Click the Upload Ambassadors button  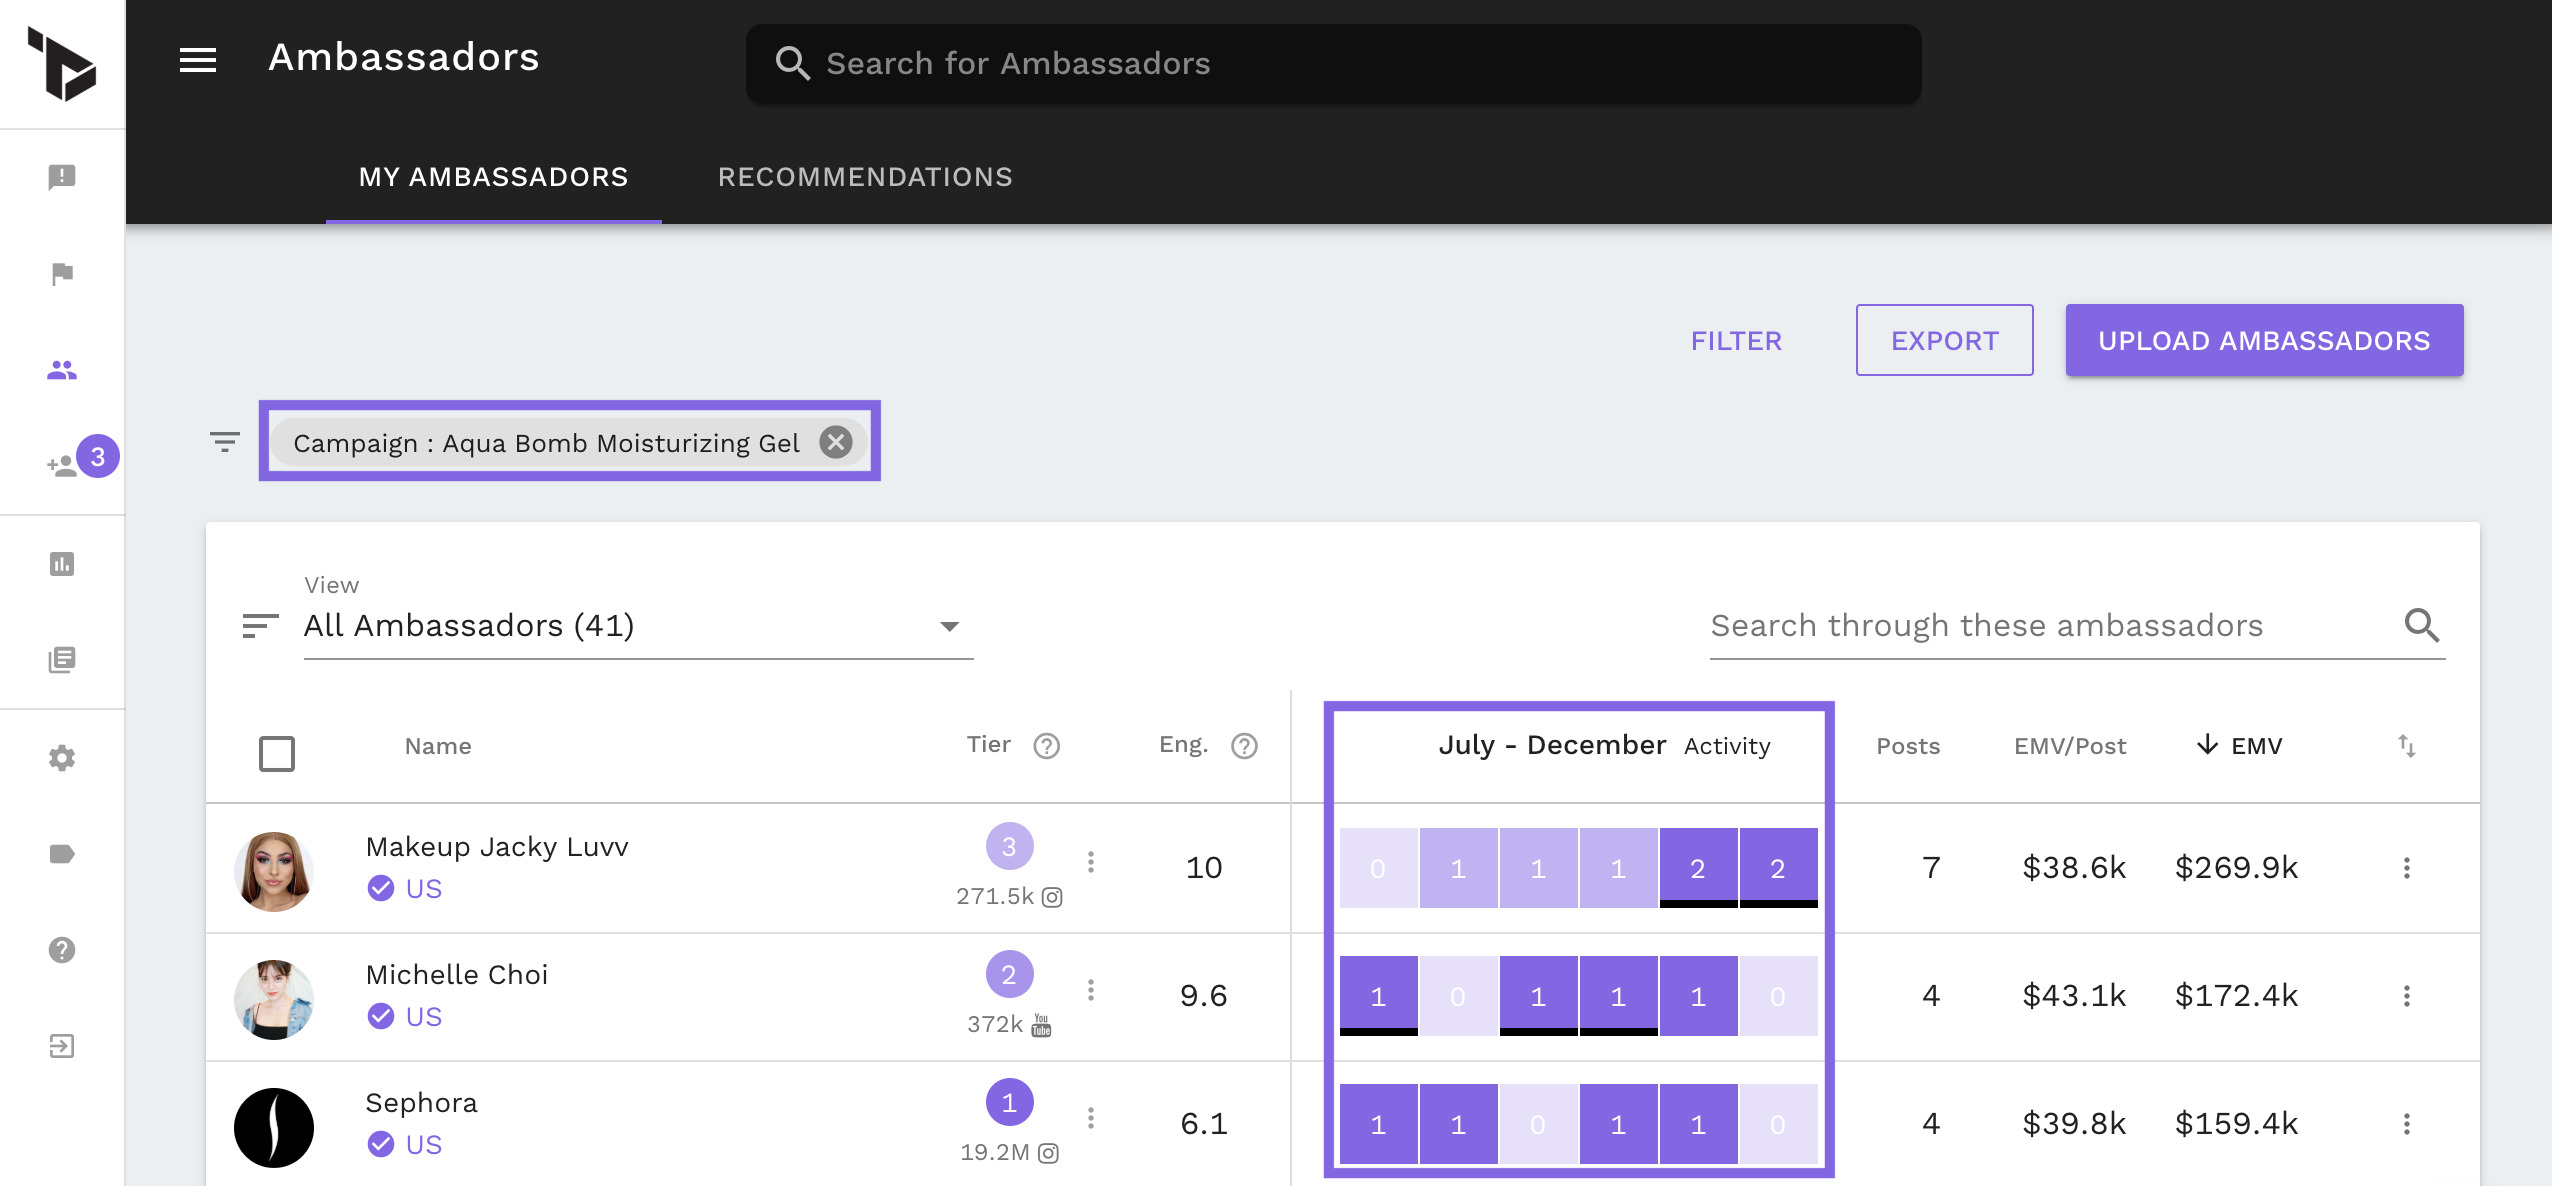pos(2264,341)
